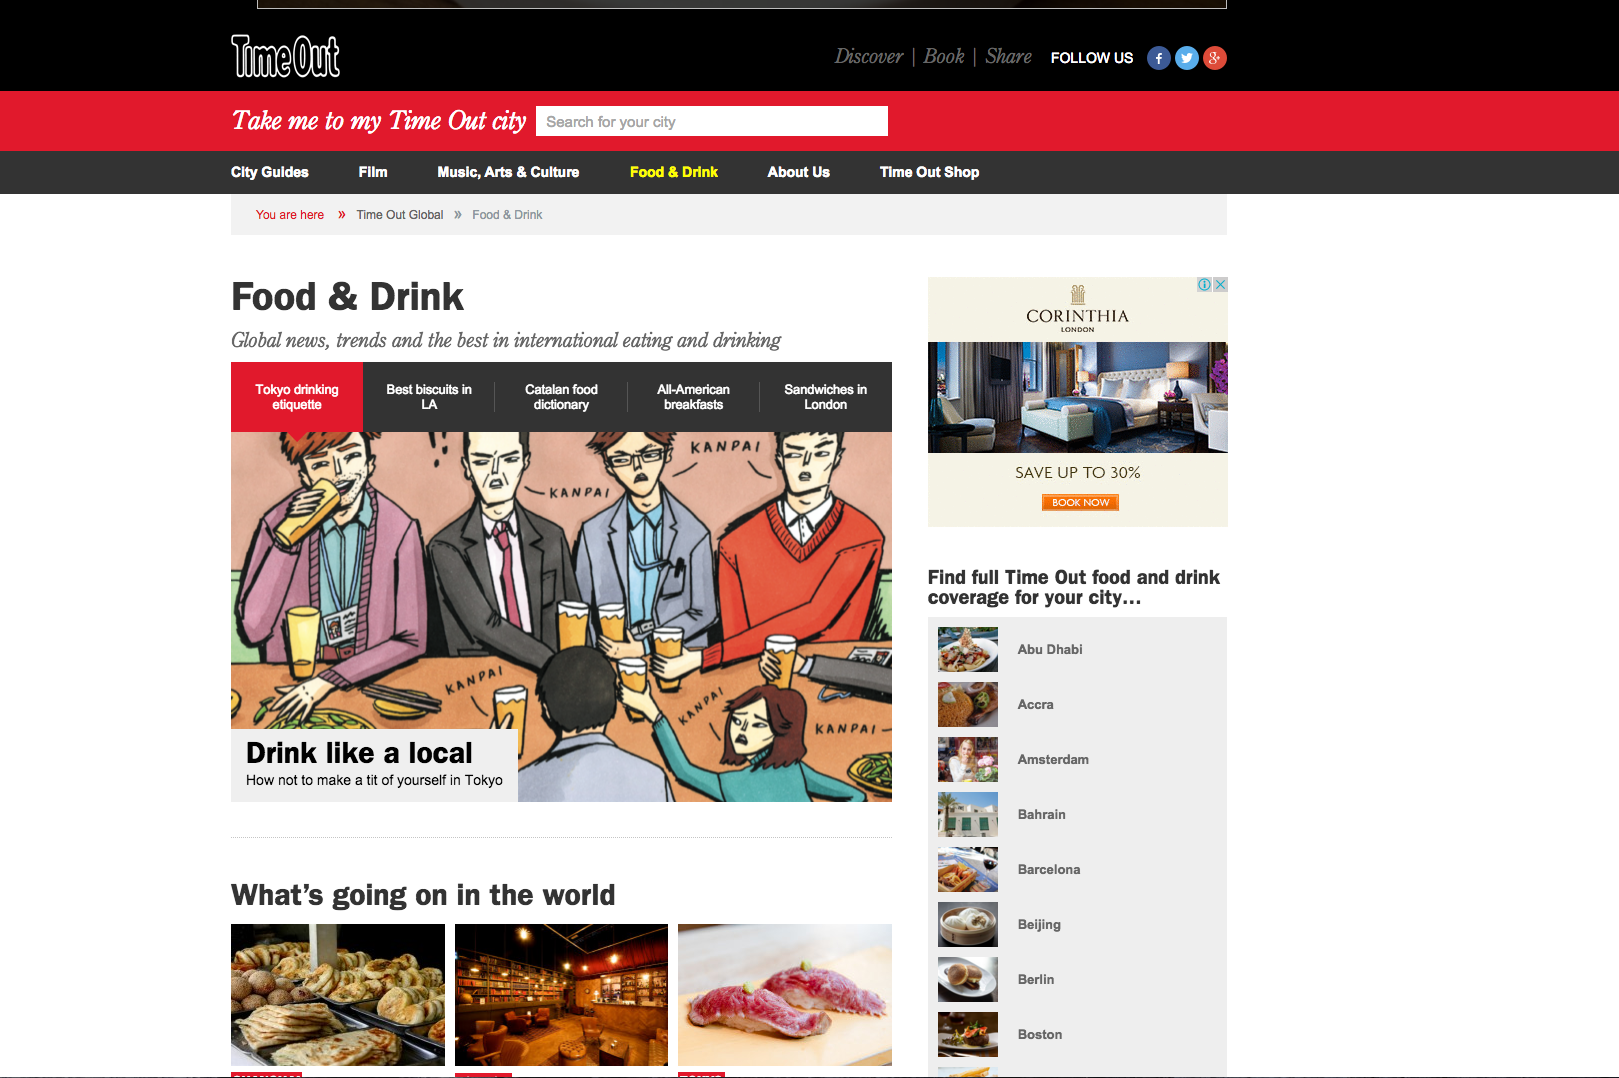Open the Facebook follow icon
The width and height of the screenshot is (1619, 1078).
1158,58
